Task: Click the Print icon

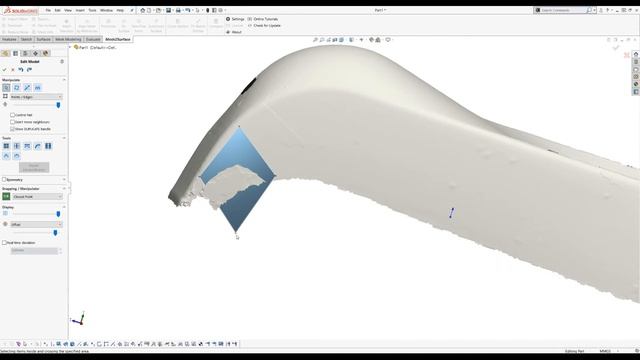Action: 178,10
